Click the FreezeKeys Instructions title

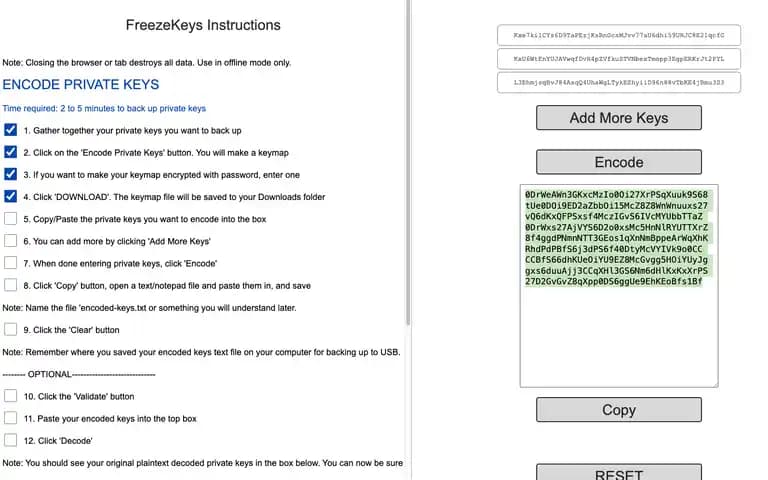(x=203, y=25)
